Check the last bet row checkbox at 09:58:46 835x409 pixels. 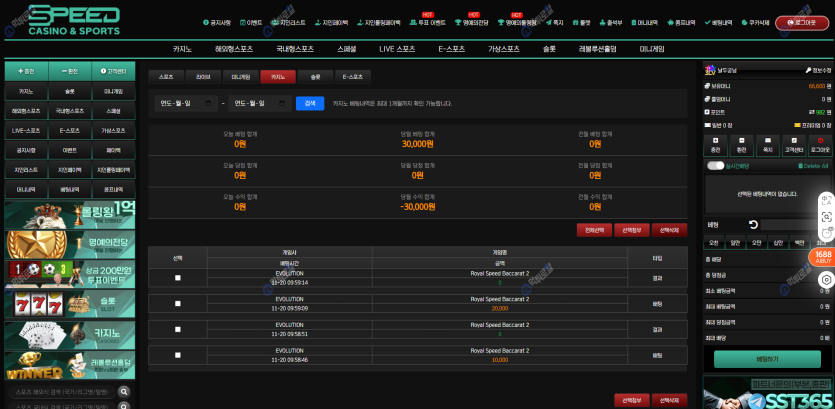tap(178, 355)
